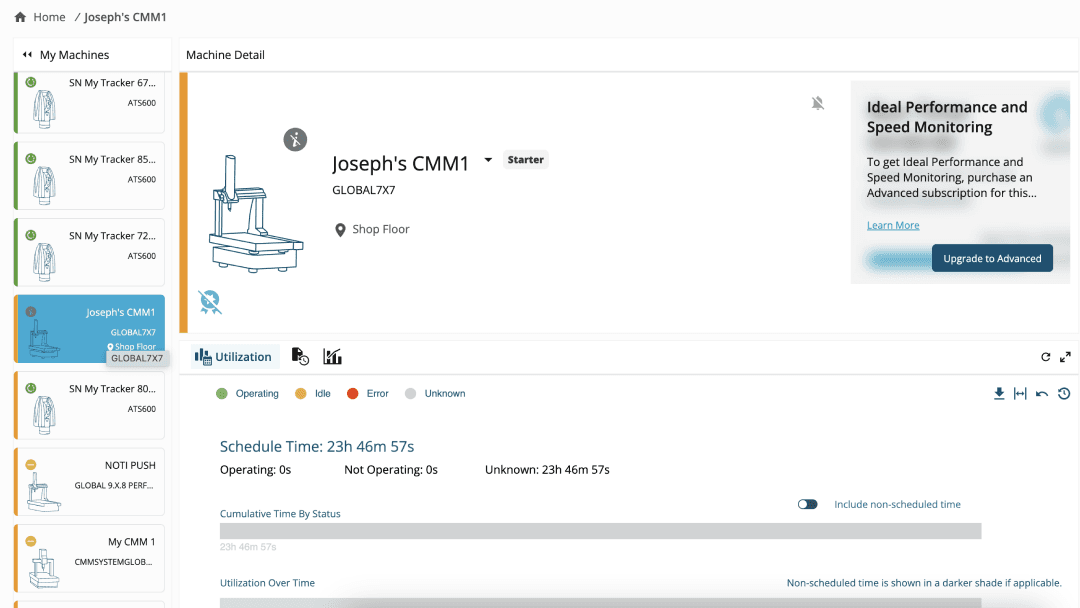Collapse the My Machines sidebar panel
1080x608 pixels.
pyautogui.click(x=27, y=54)
